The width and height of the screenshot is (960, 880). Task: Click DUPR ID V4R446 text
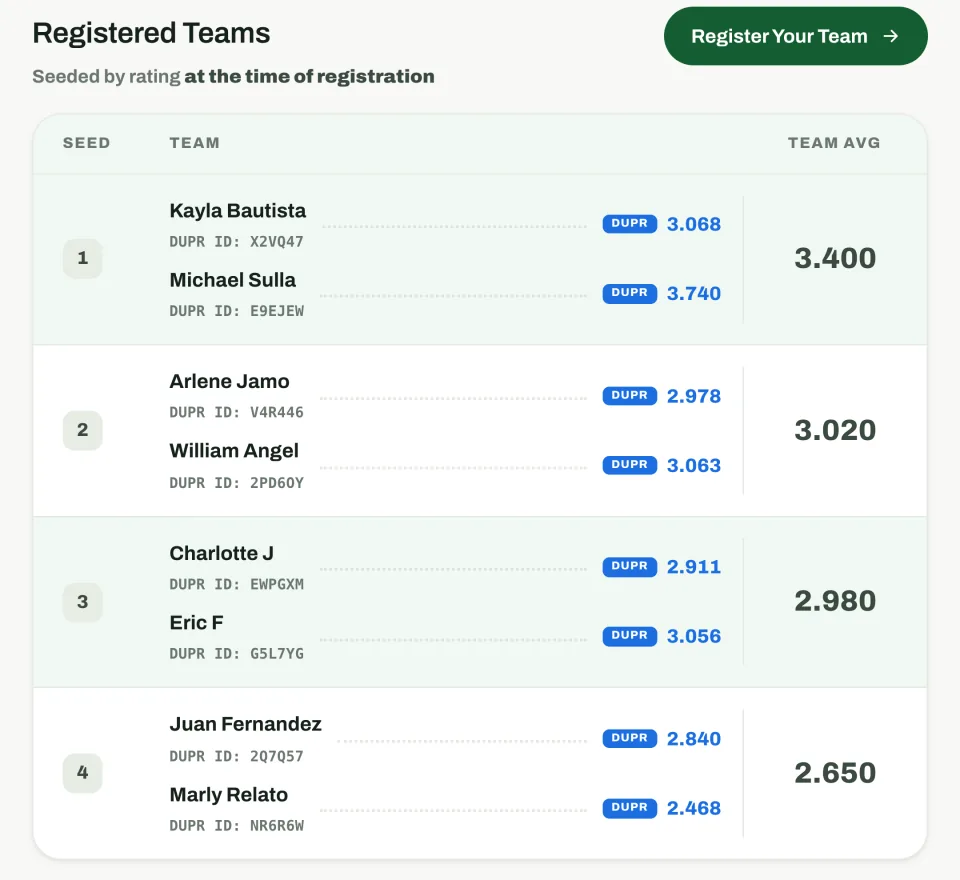coord(236,412)
